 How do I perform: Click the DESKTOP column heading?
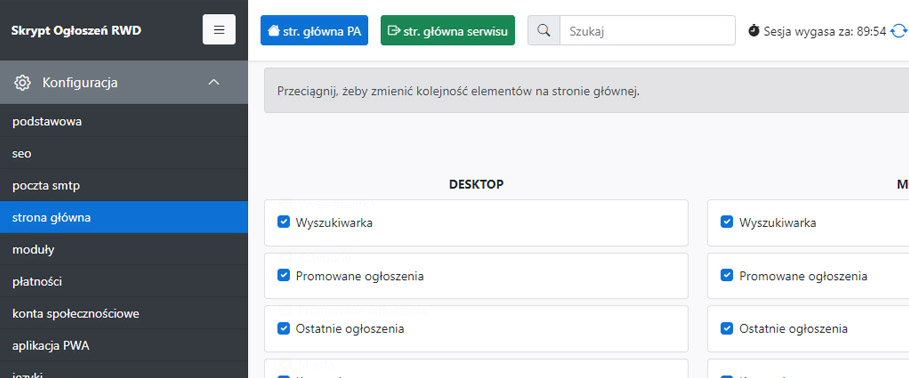[476, 184]
